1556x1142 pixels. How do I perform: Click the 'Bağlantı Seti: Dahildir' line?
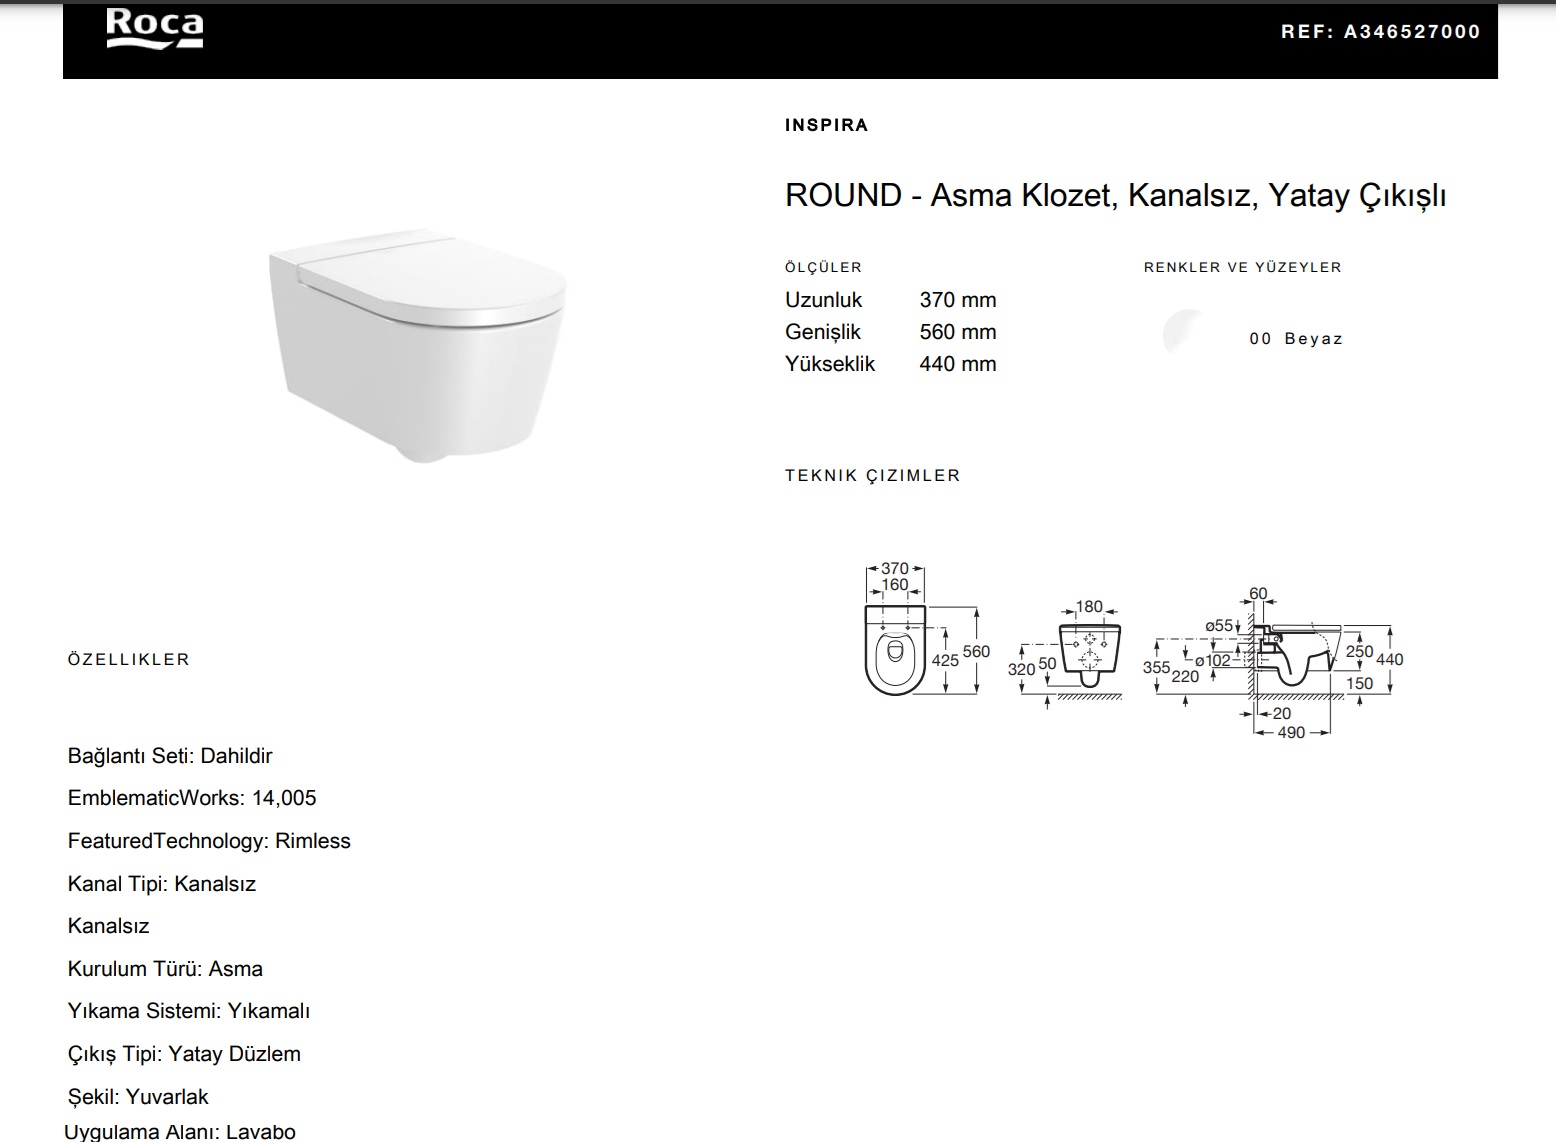click(x=170, y=756)
